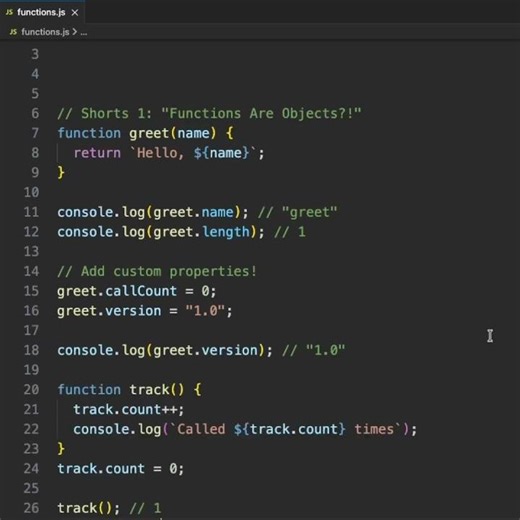The image size is (520, 520).
Task: Click the 'Called' template string on line 22
Action: [201, 429]
